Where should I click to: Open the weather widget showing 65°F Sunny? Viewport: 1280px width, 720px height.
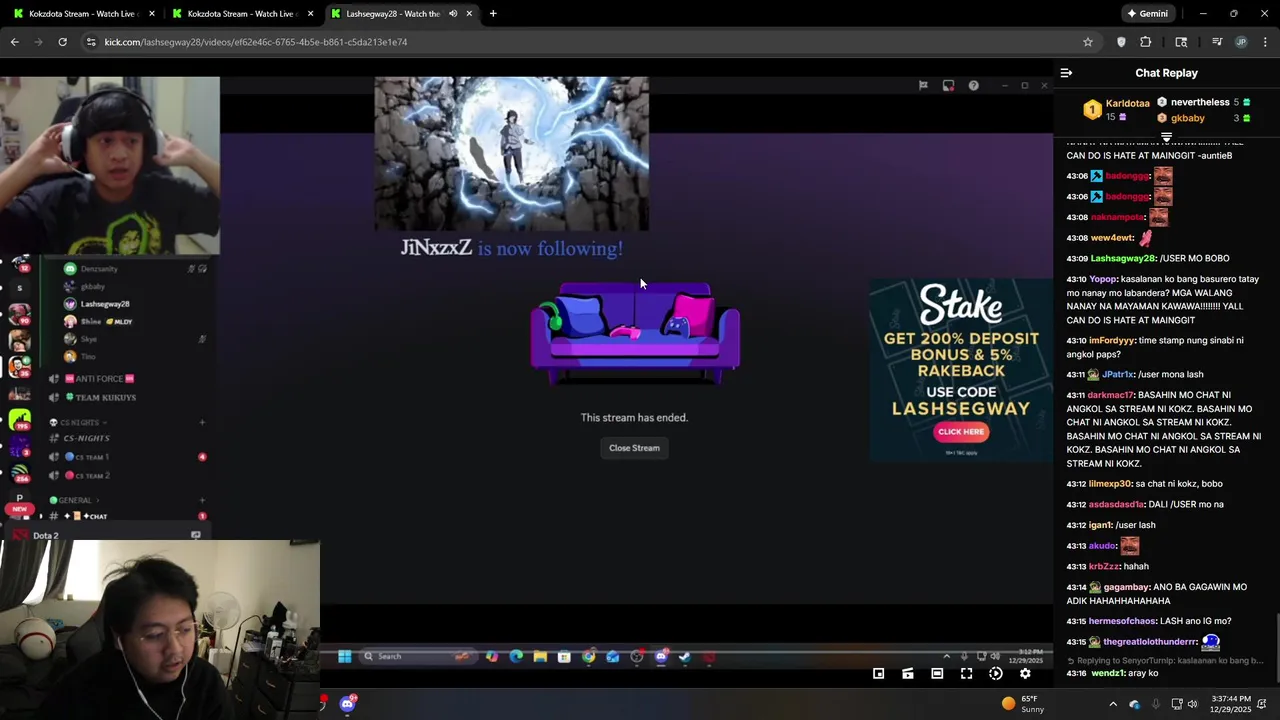click(1022, 704)
